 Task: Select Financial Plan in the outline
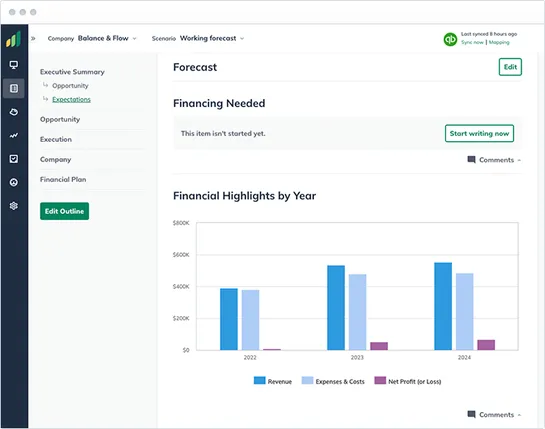coord(63,179)
